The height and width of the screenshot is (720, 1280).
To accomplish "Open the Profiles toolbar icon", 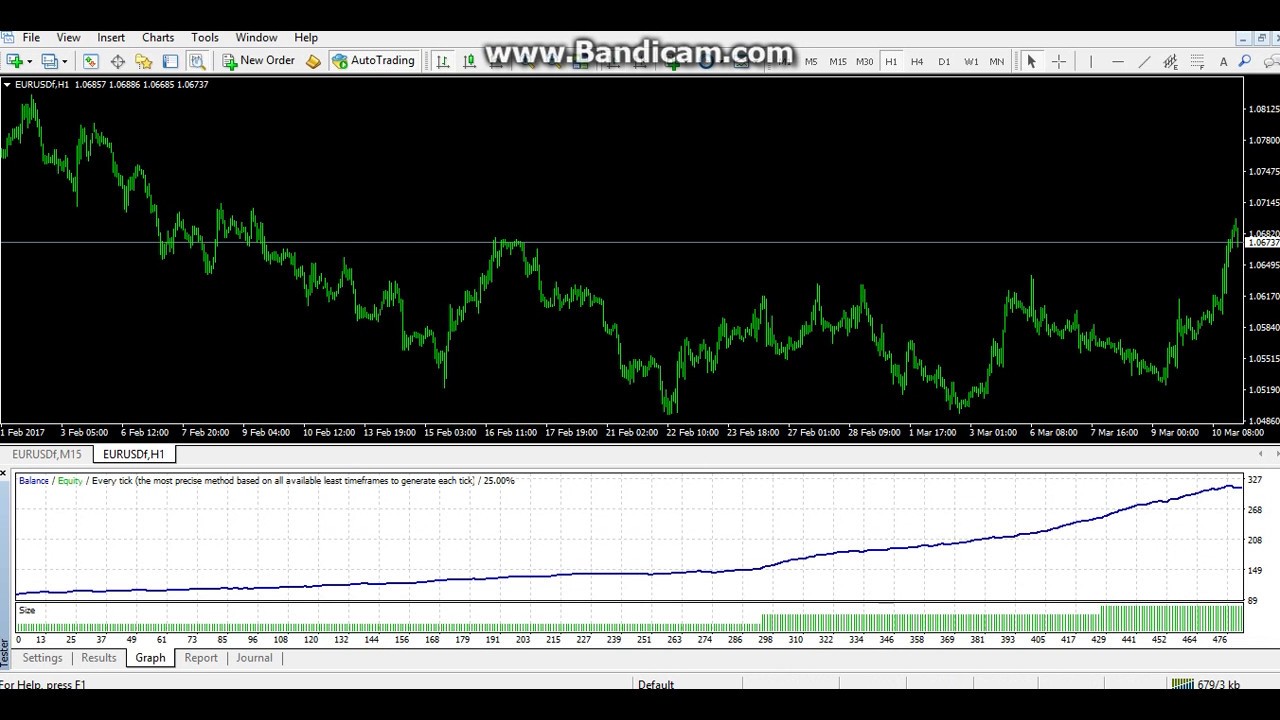I will point(48,61).
